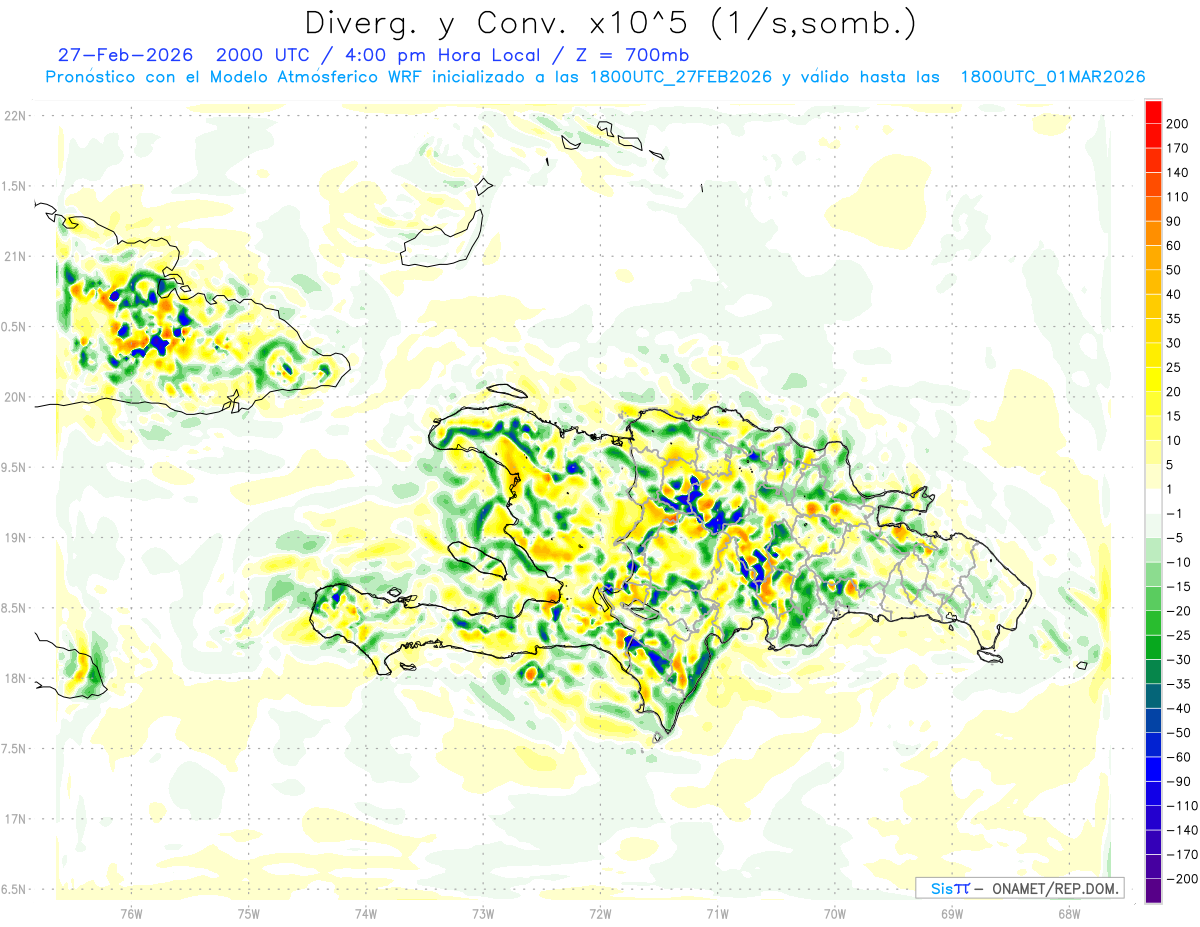Click the 0.5N latitude label
This screenshot has height=927, width=1200.
click(x=15, y=327)
